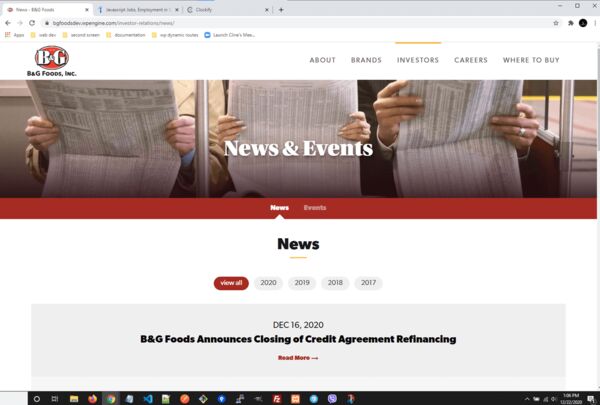The image size is (600, 405).
Task: Open the BRANDS menu
Action: 366,60
